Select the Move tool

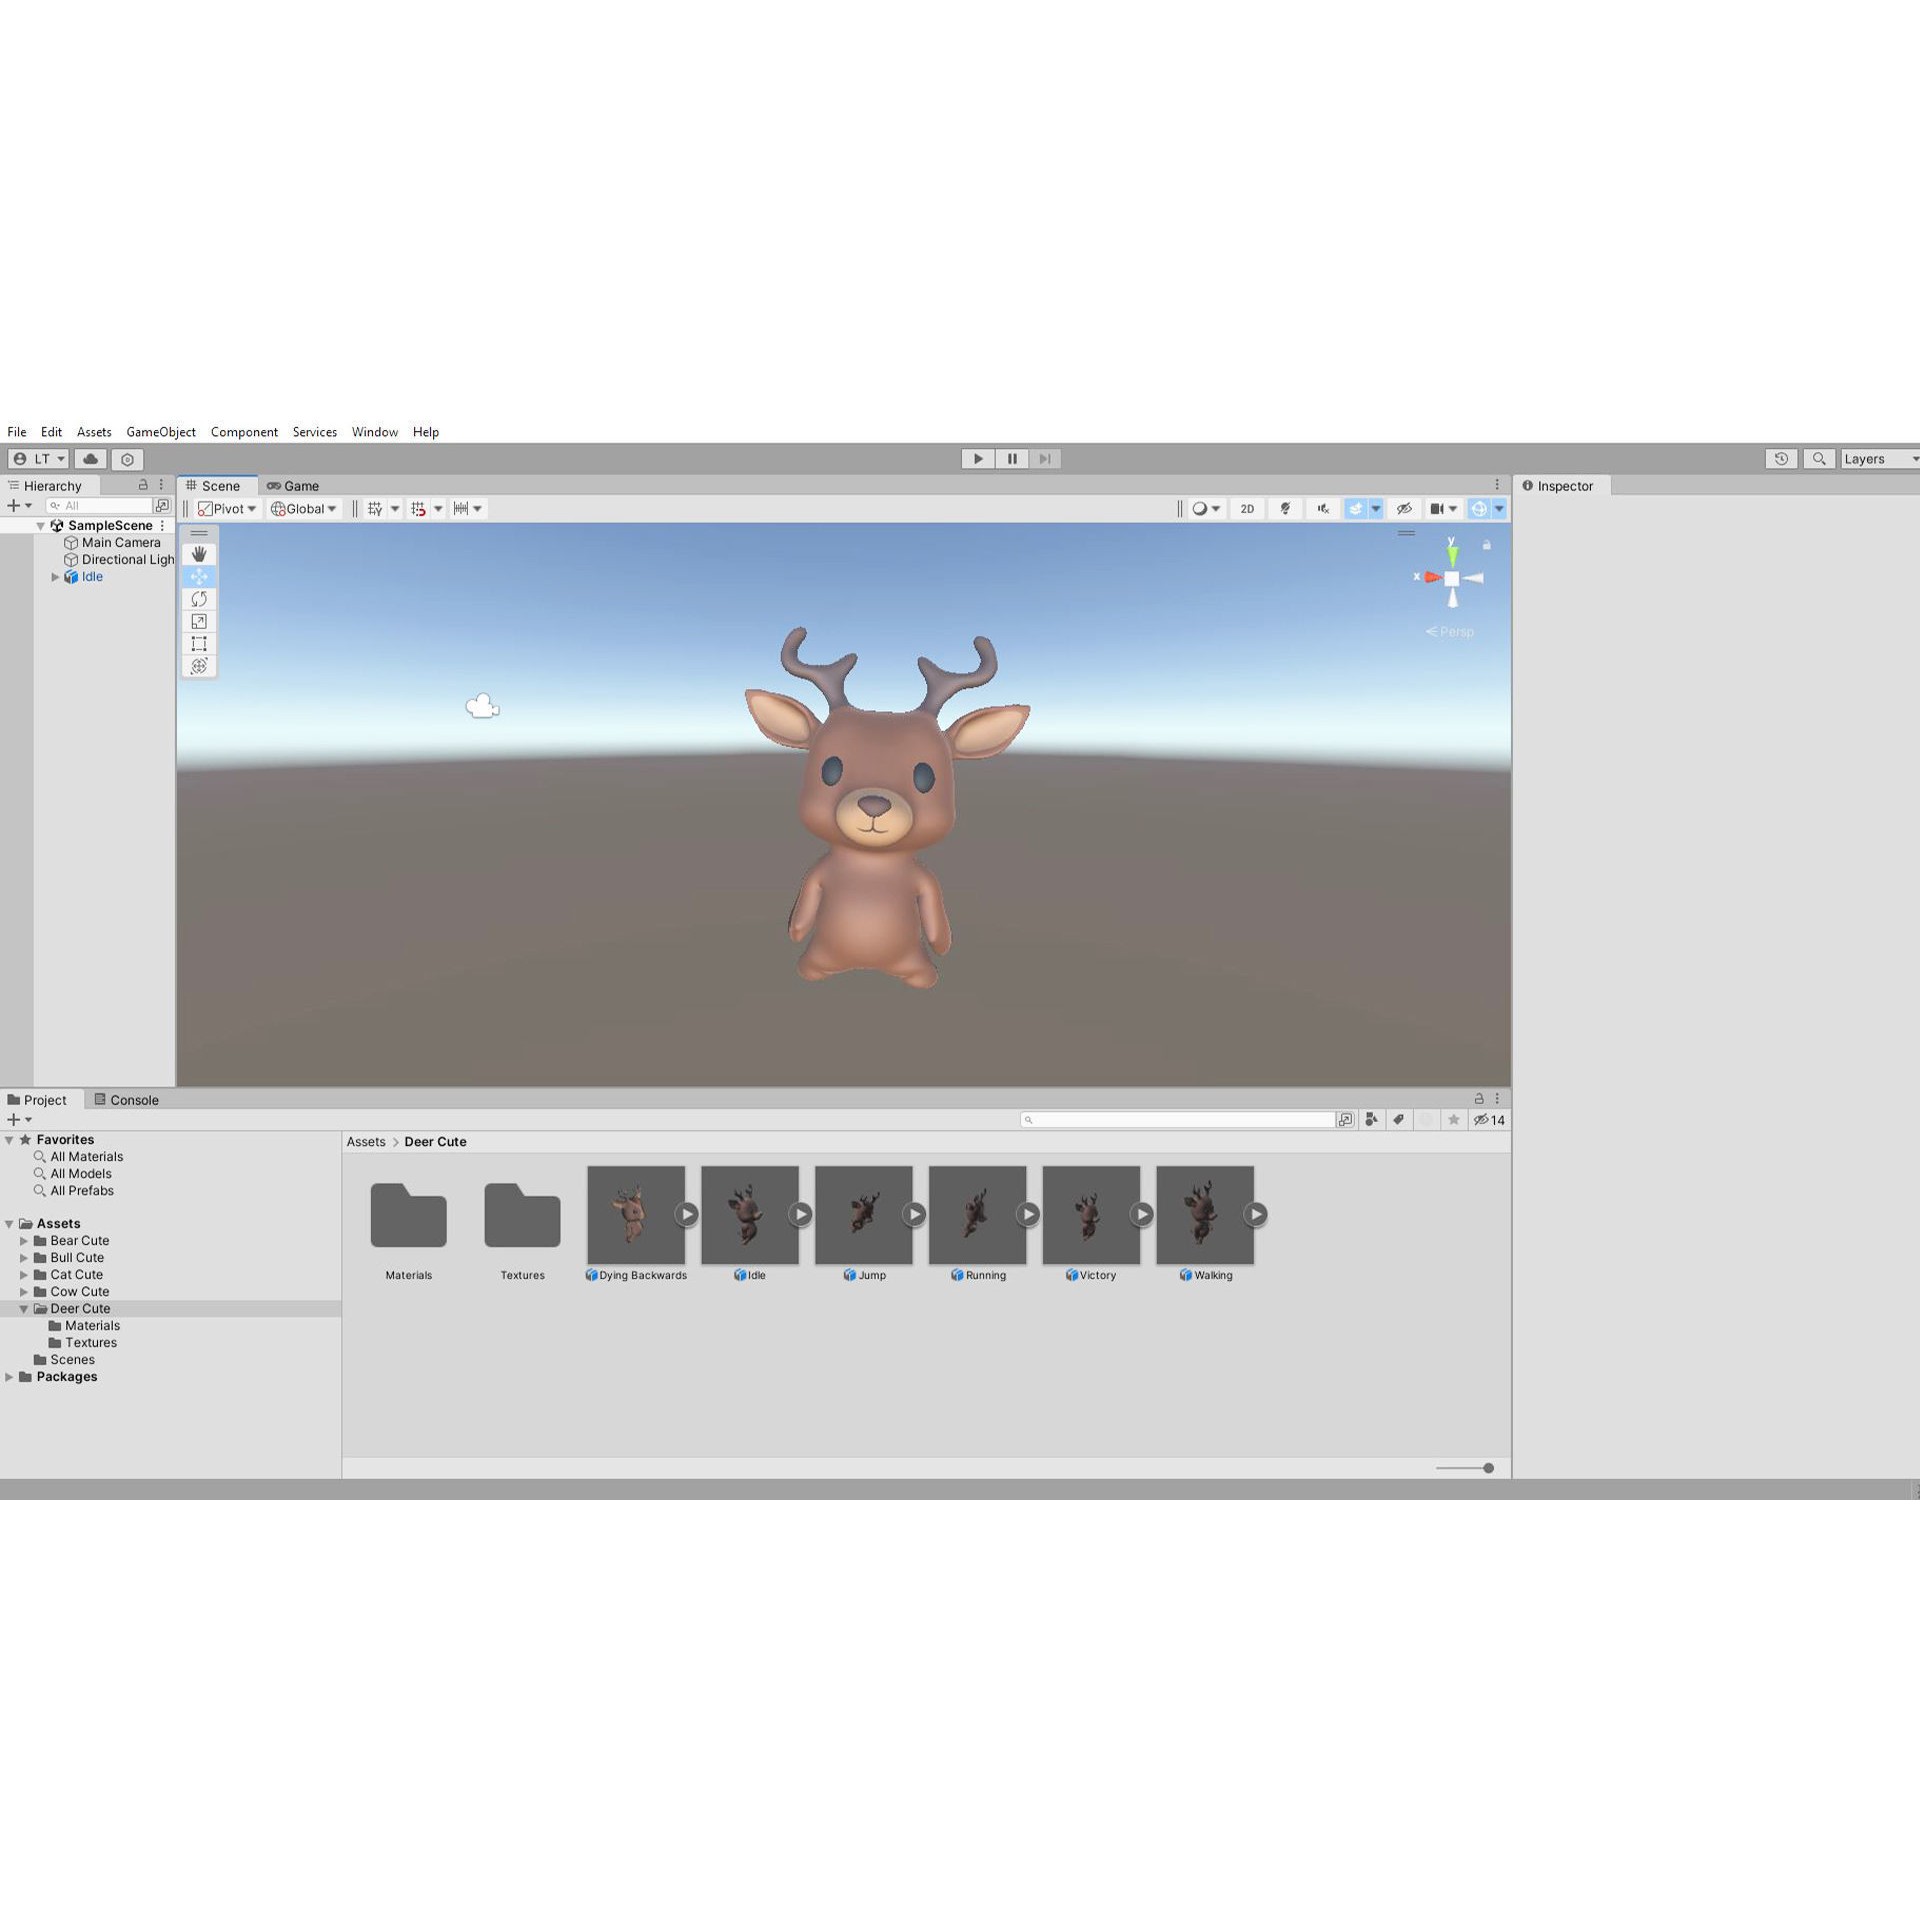(199, 576)
